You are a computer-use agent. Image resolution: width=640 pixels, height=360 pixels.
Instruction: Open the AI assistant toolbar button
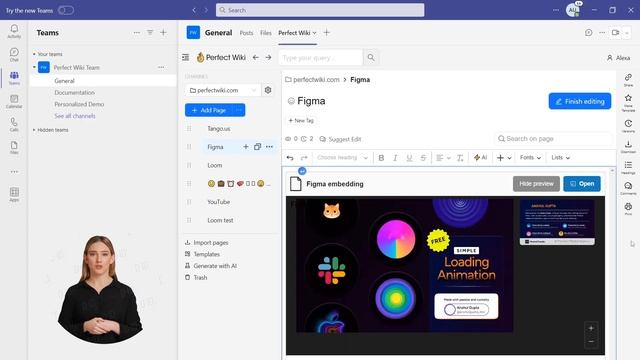480,158
